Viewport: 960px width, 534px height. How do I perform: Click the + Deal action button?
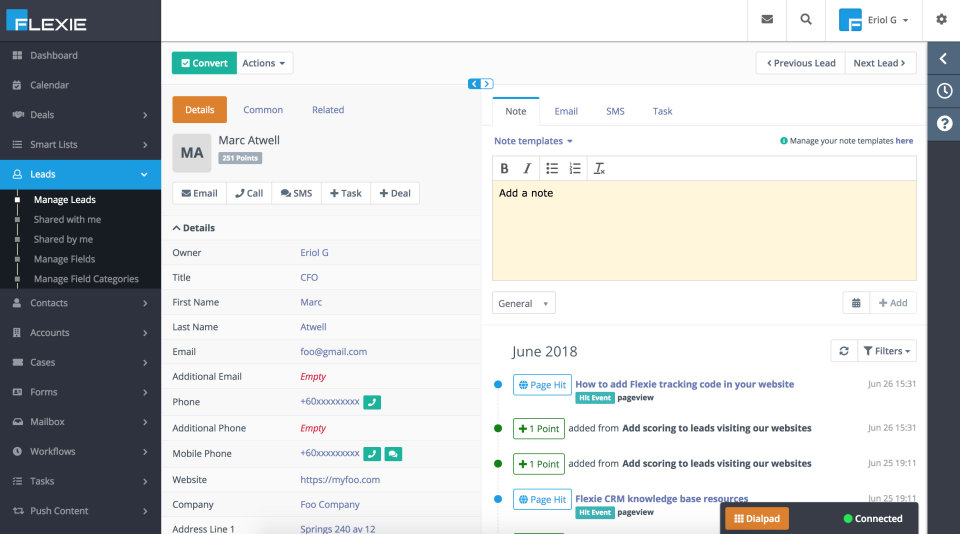[395, 194]
